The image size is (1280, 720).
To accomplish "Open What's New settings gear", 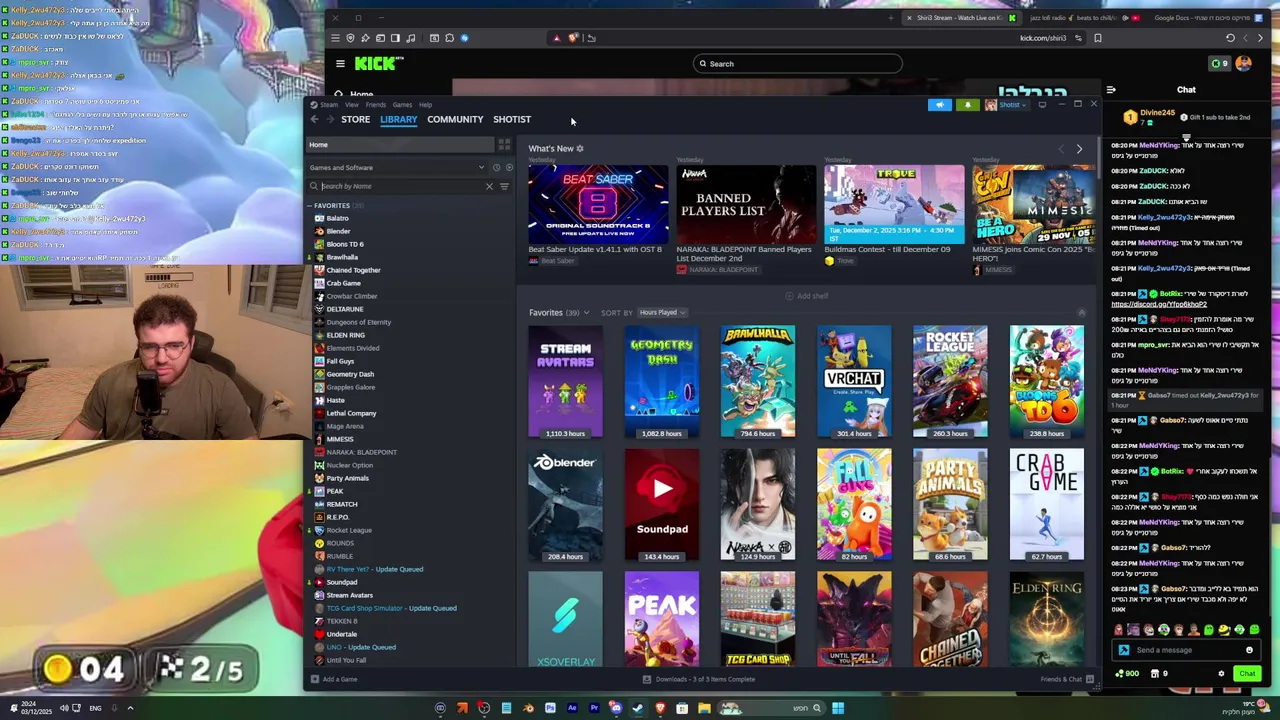I will [x=580, y=149].
